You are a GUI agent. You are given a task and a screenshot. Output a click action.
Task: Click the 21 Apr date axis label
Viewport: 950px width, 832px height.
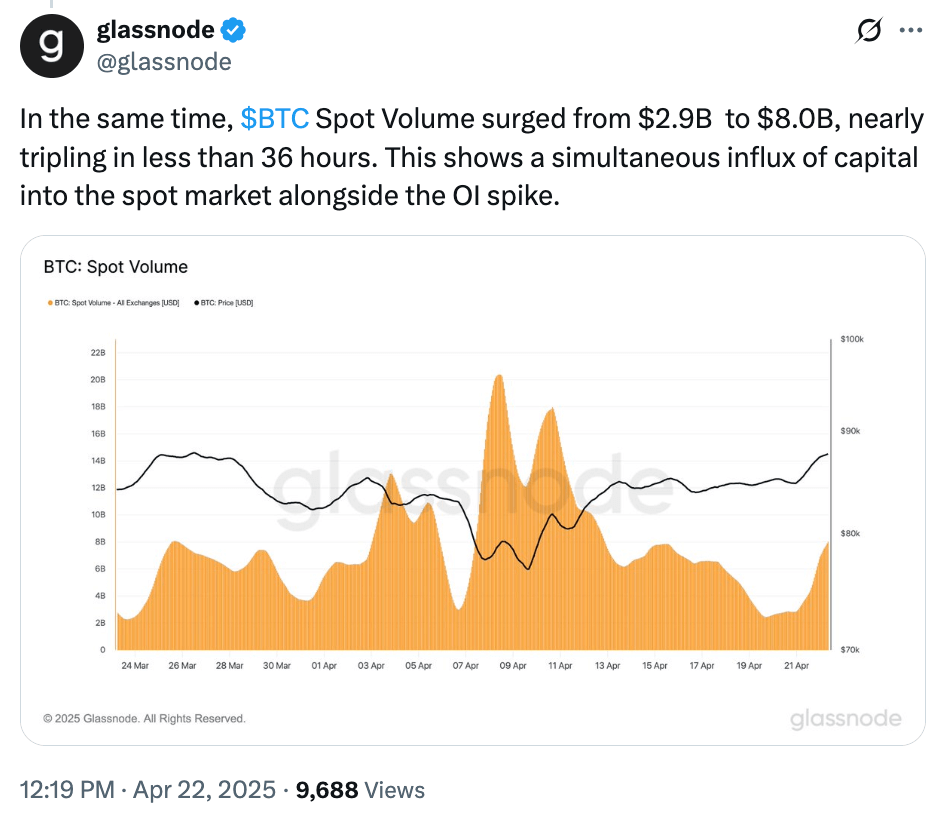click(796, 666)
